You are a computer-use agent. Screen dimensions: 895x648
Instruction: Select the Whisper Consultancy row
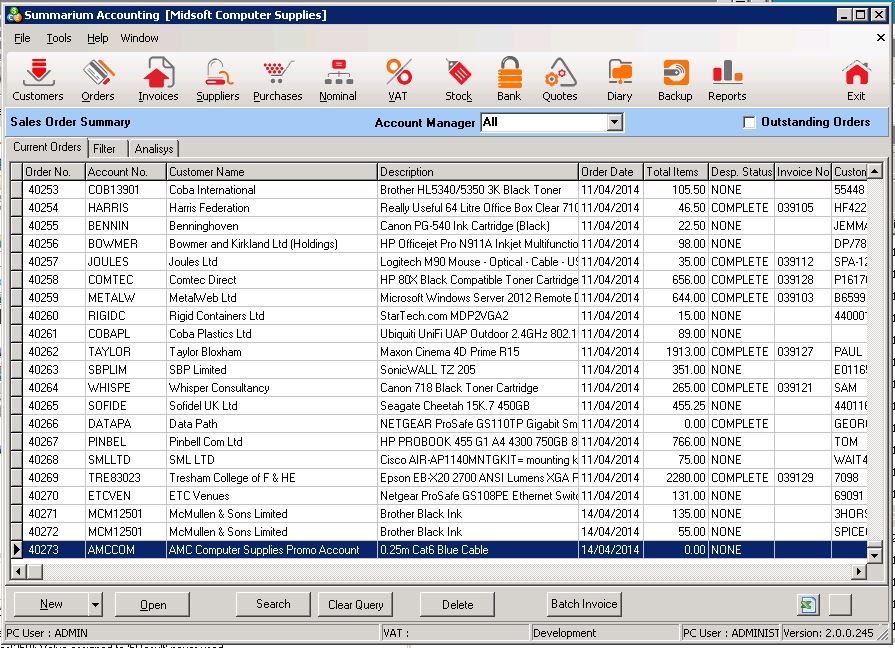coord(438,388)
